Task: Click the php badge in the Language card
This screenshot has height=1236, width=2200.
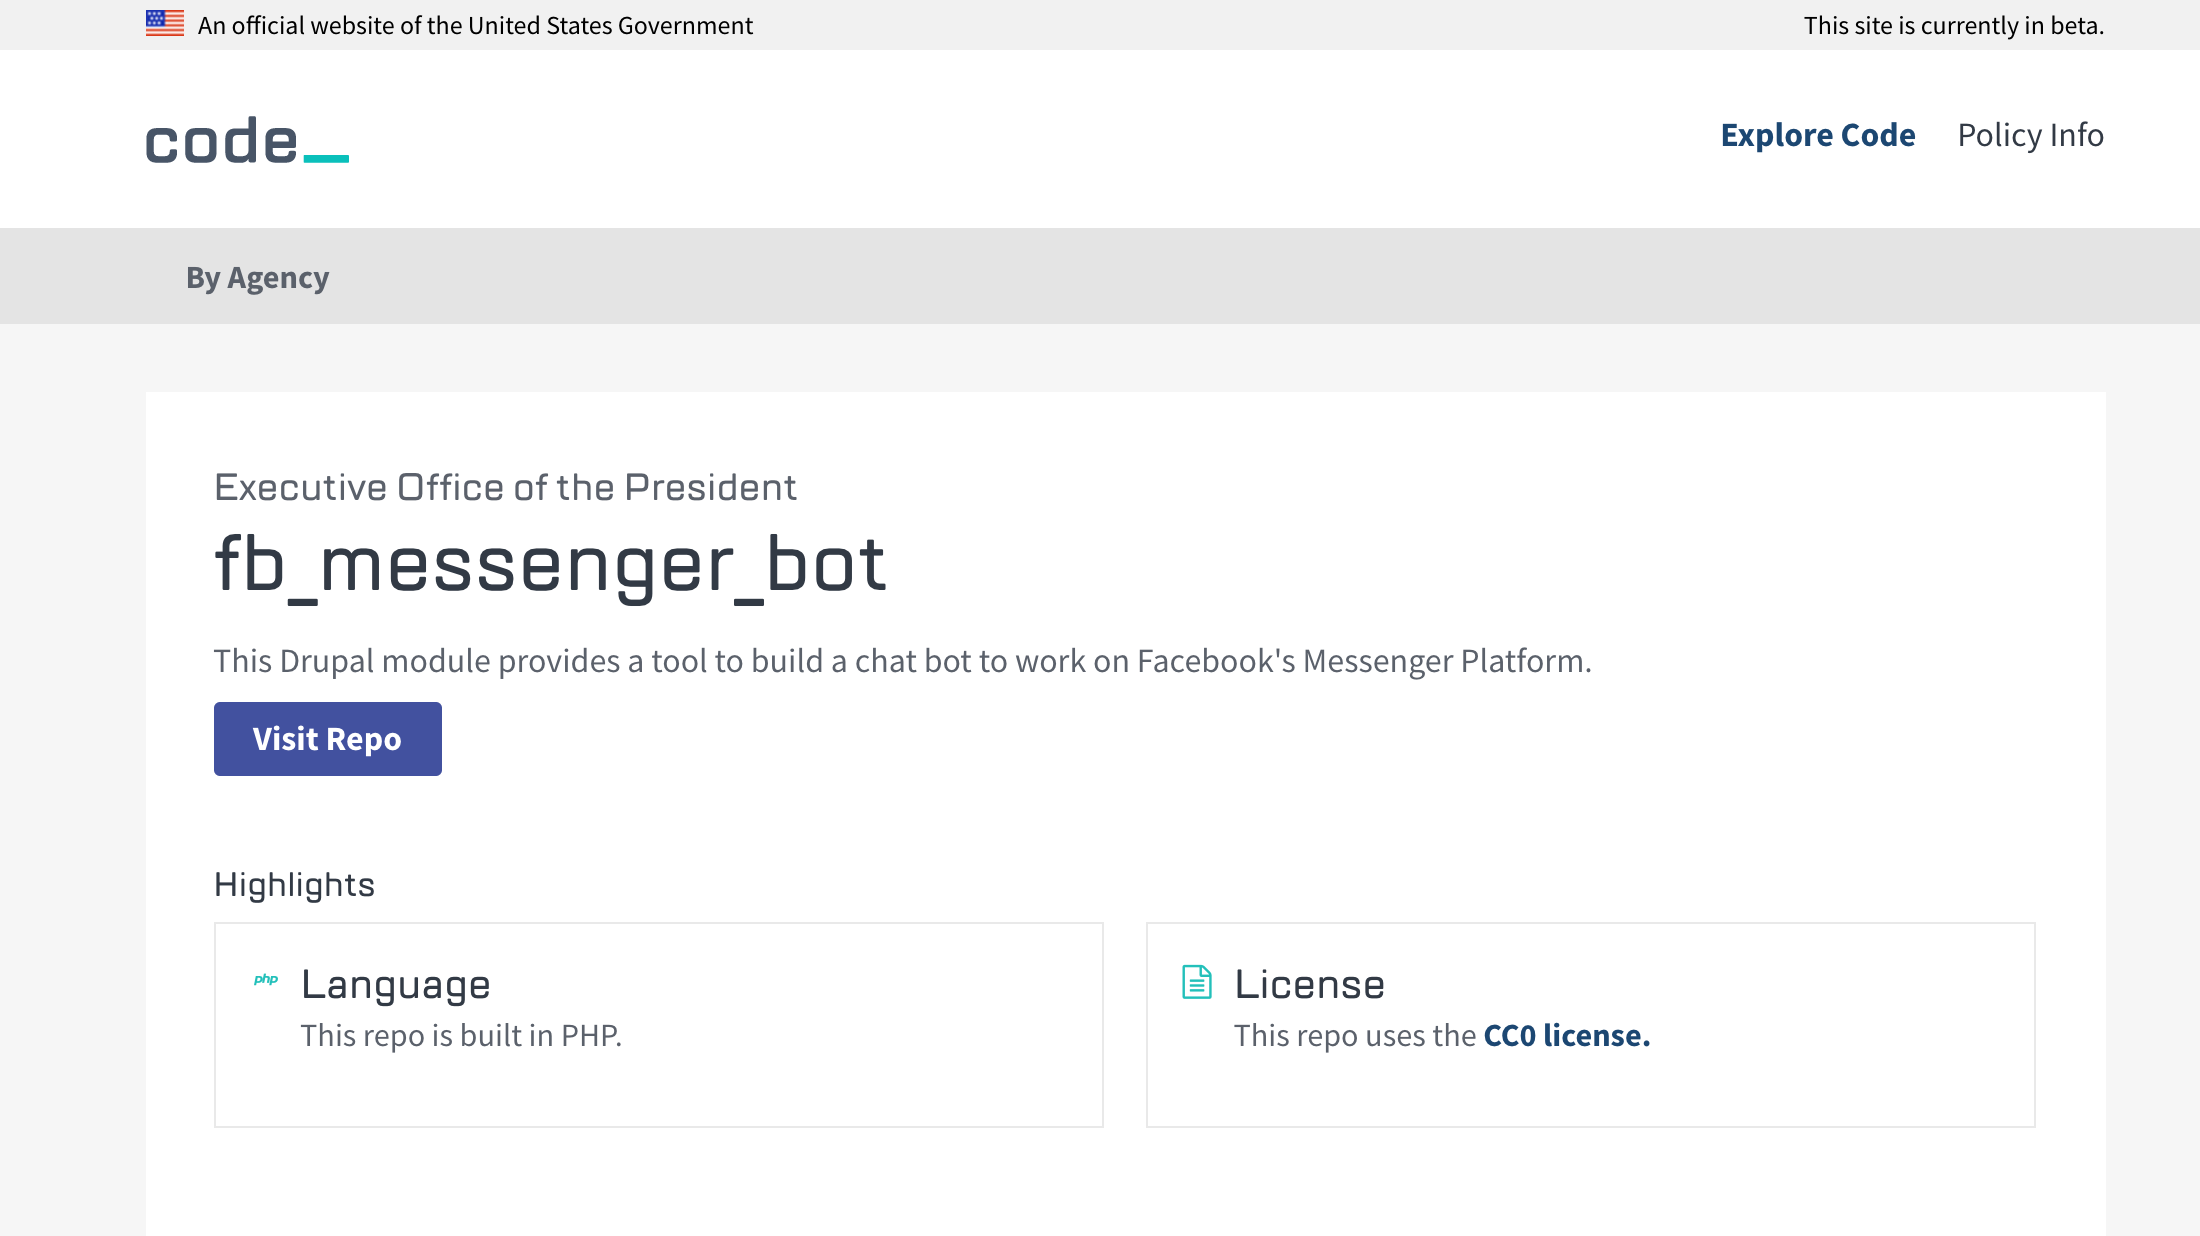Action: [x=266, y=981]
